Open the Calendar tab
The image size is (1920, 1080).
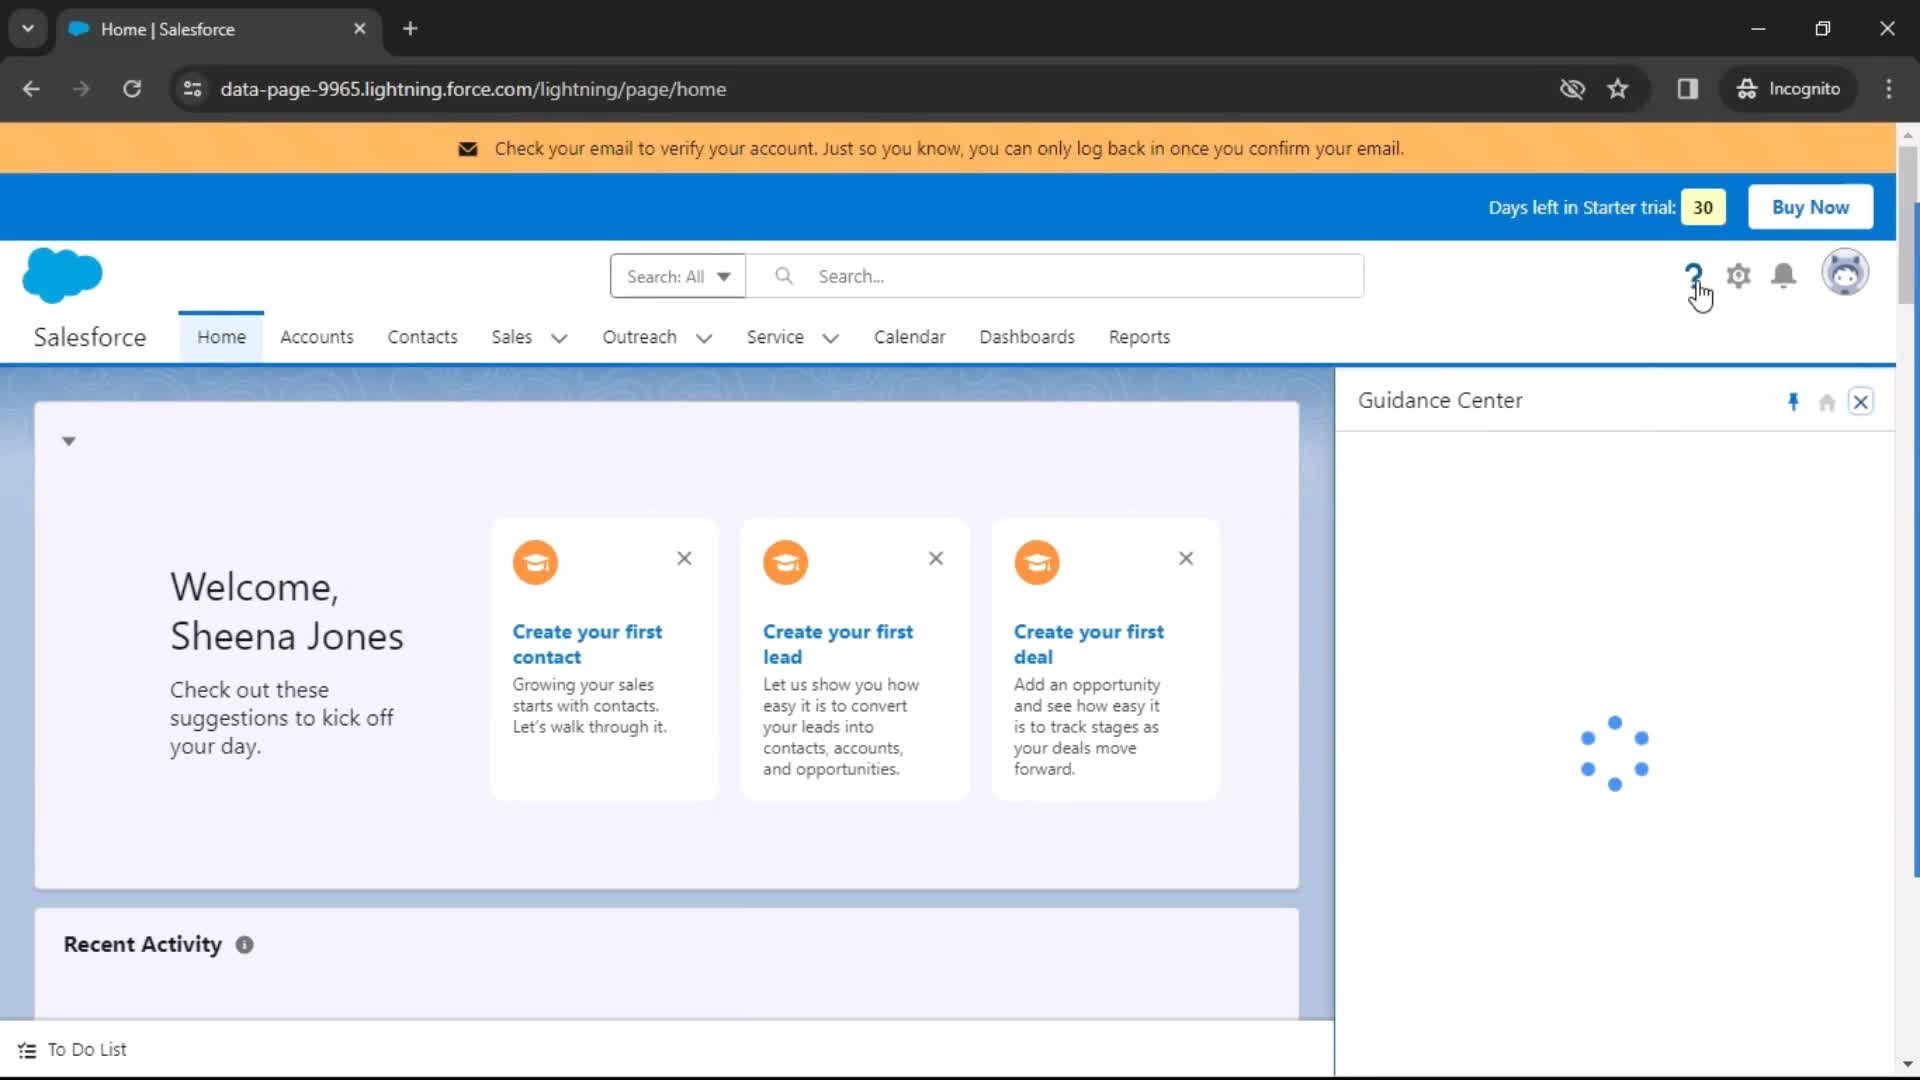tap(909, 337)
